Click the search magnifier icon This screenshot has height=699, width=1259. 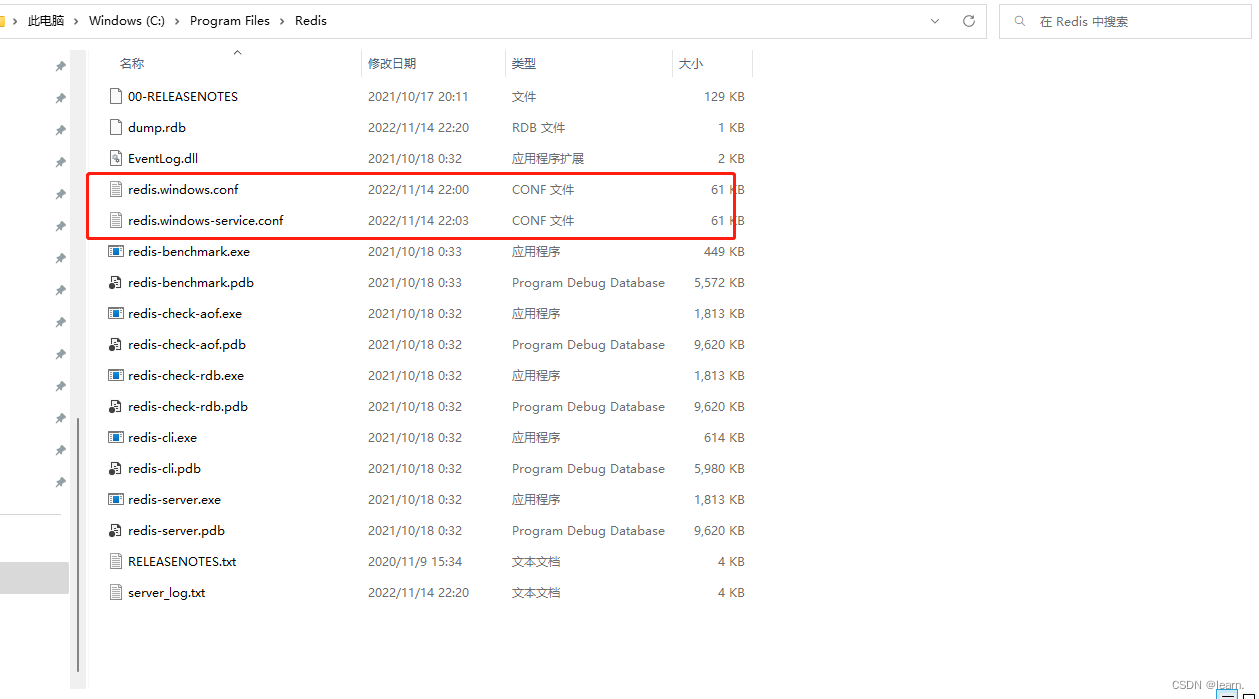click(x=1019, y=20)
